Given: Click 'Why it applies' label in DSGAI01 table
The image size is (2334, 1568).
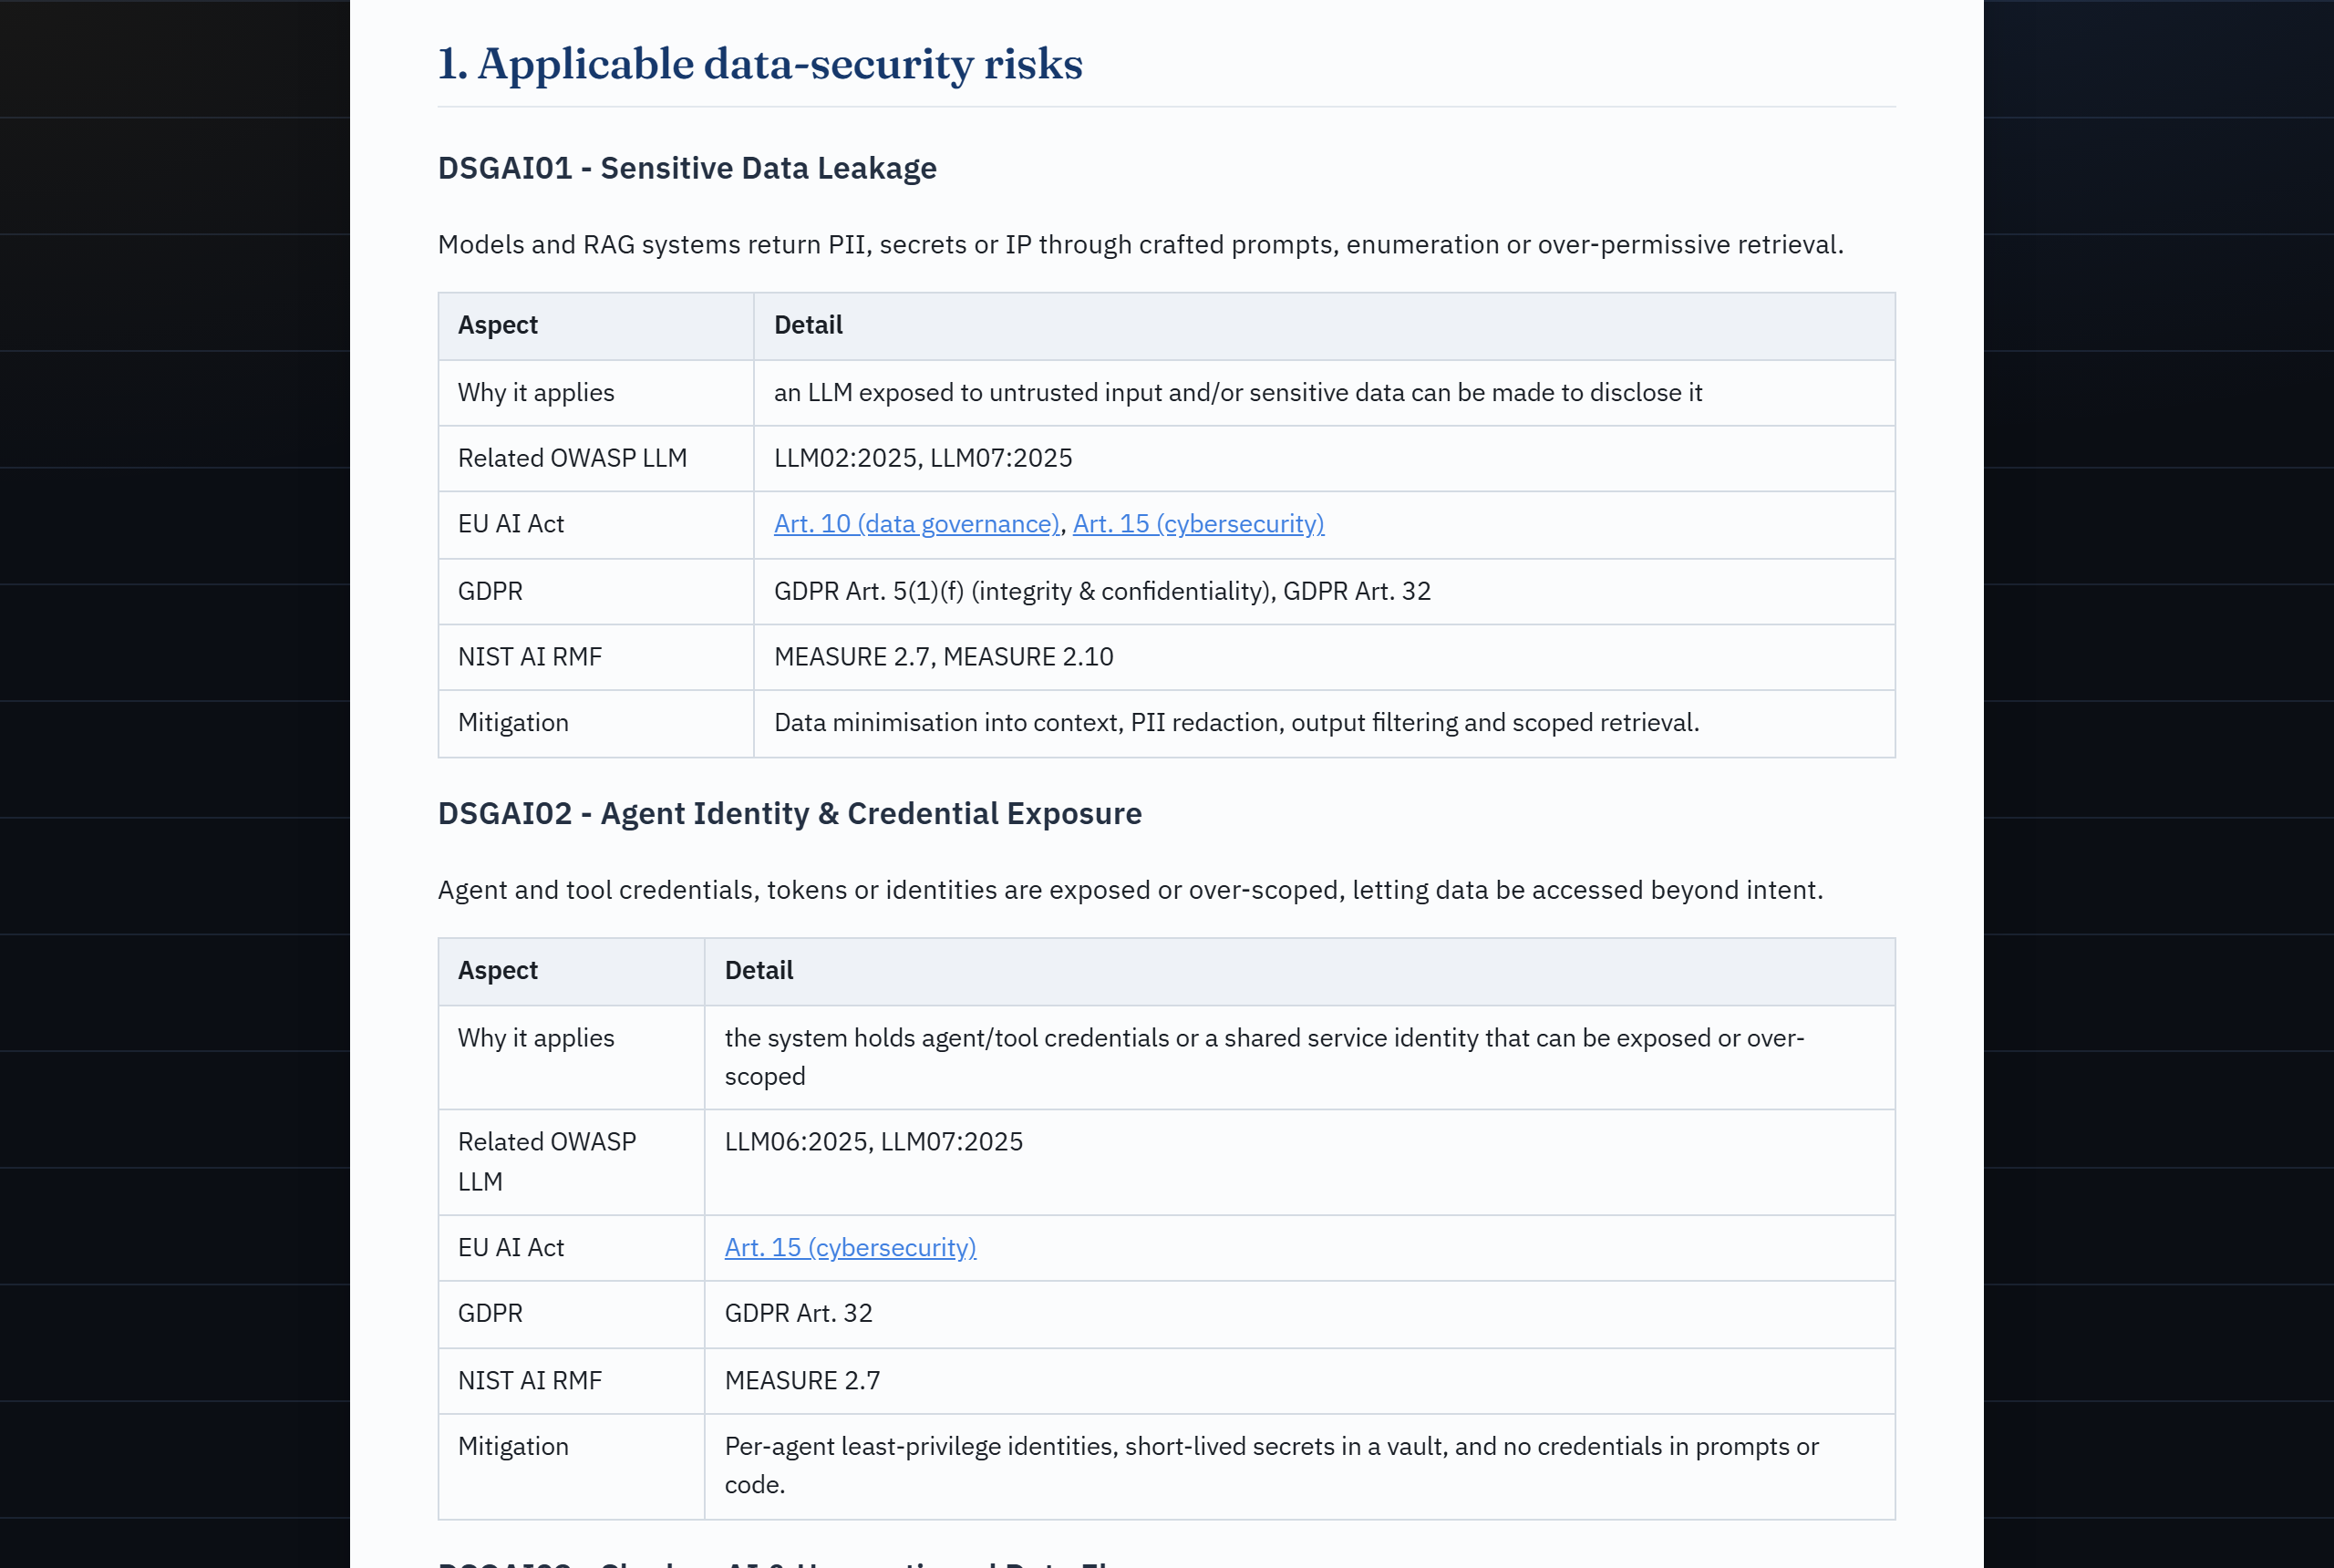Looking at the screenshot, I should coord(536,393).
